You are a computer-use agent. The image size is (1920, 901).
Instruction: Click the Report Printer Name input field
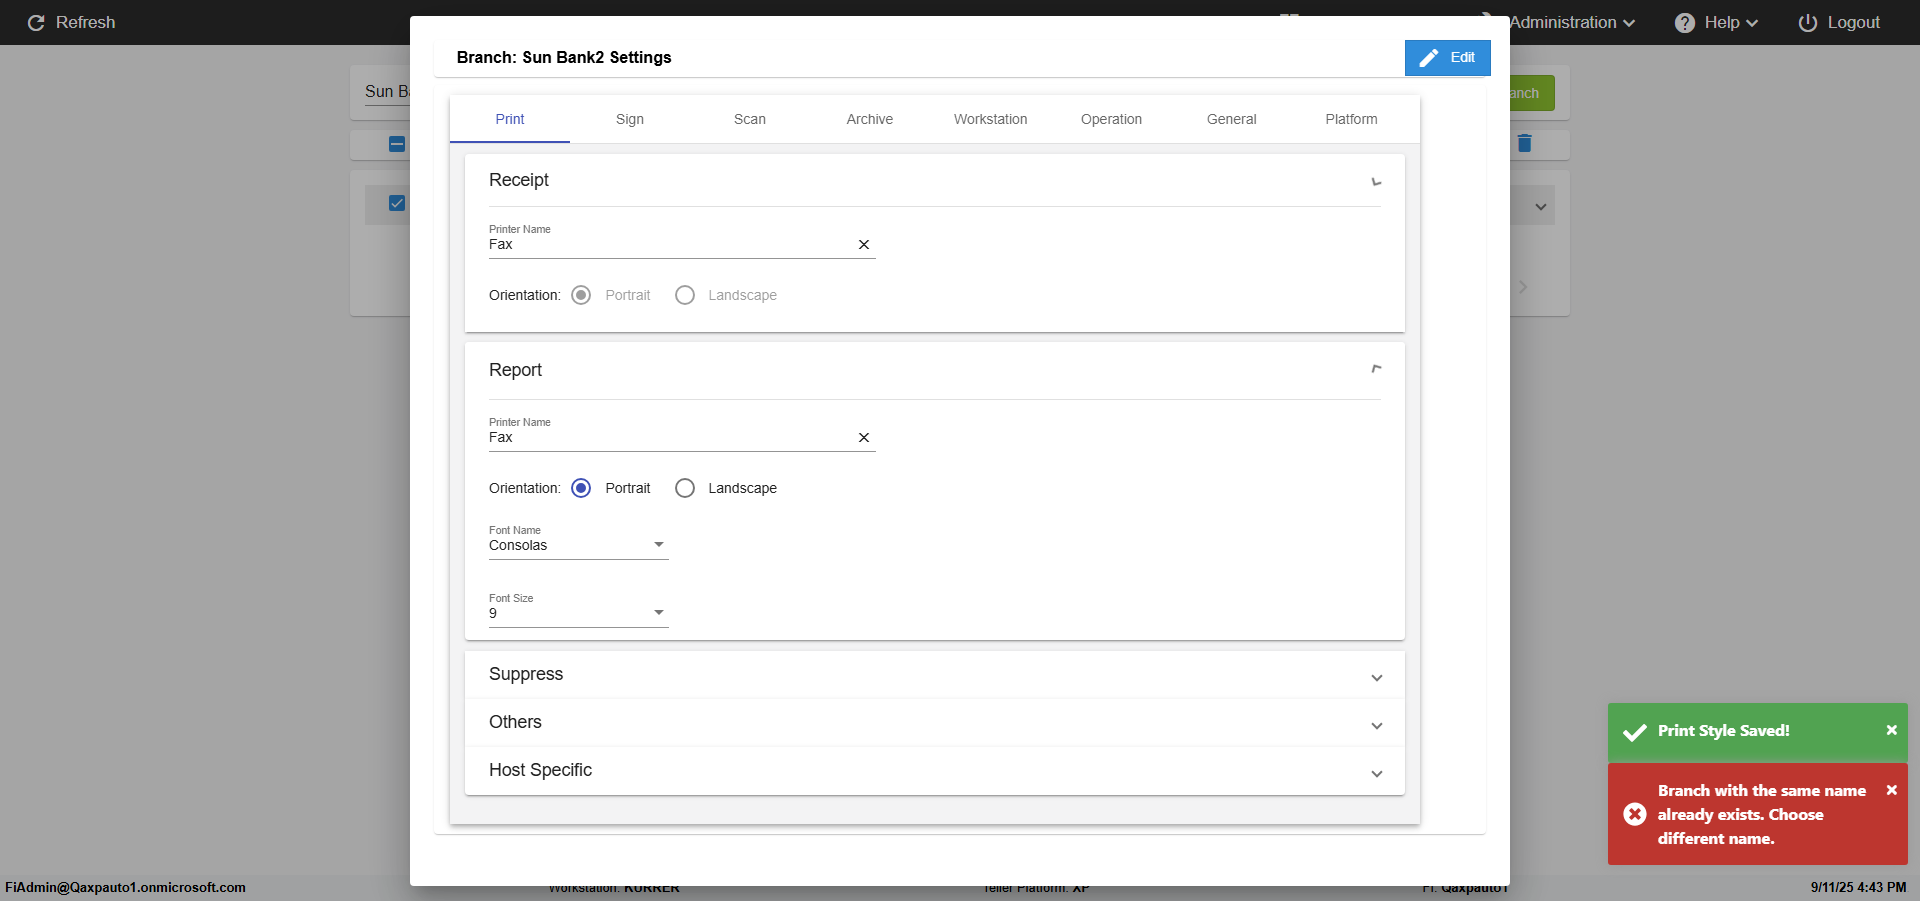[x=670, y=438]
